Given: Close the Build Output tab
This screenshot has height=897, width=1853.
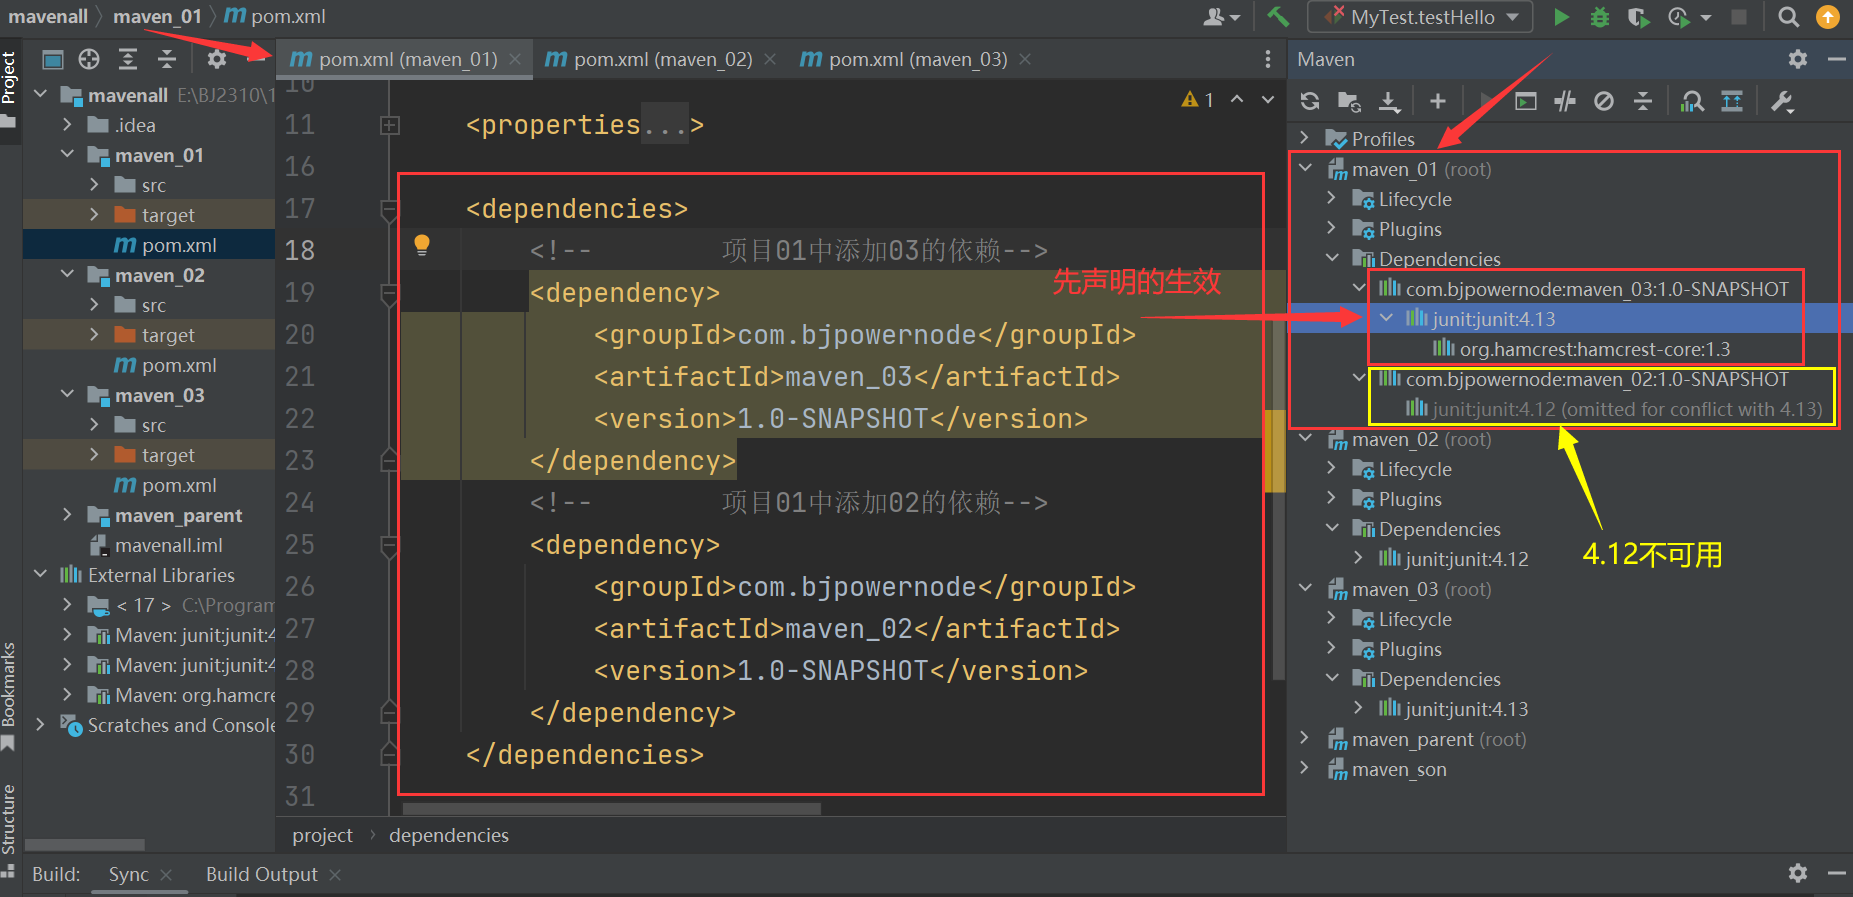Looking at the screenshot, I should (x=335, y=875).
